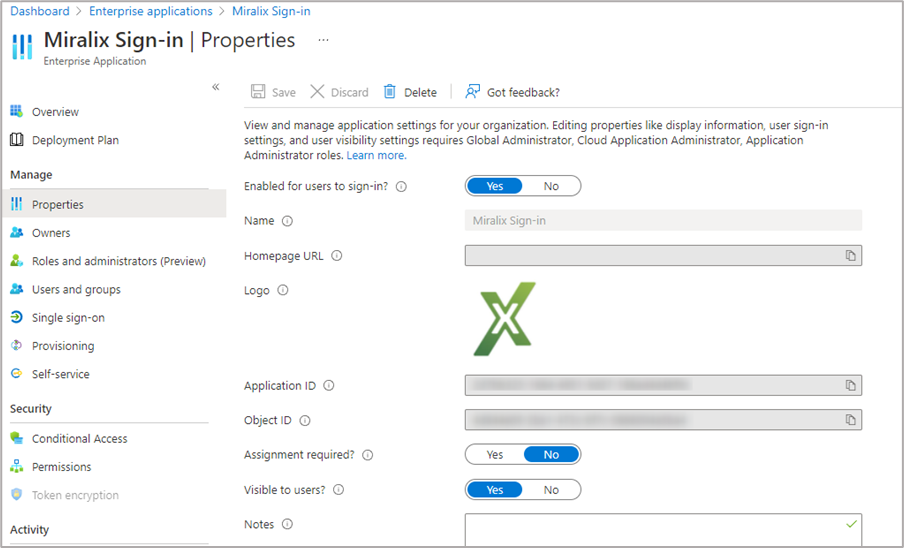
Task: Click the Delete trash can icon
Action: click(x=390, y=92)
